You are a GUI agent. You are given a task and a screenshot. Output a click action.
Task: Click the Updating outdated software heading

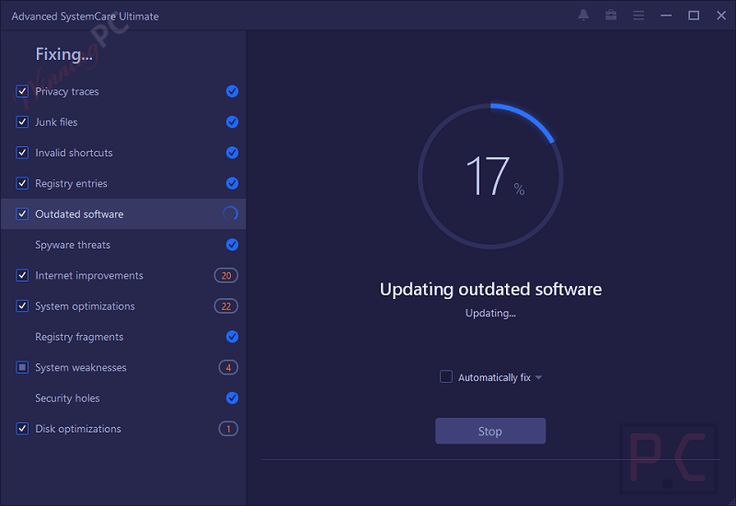click(491, 289)
